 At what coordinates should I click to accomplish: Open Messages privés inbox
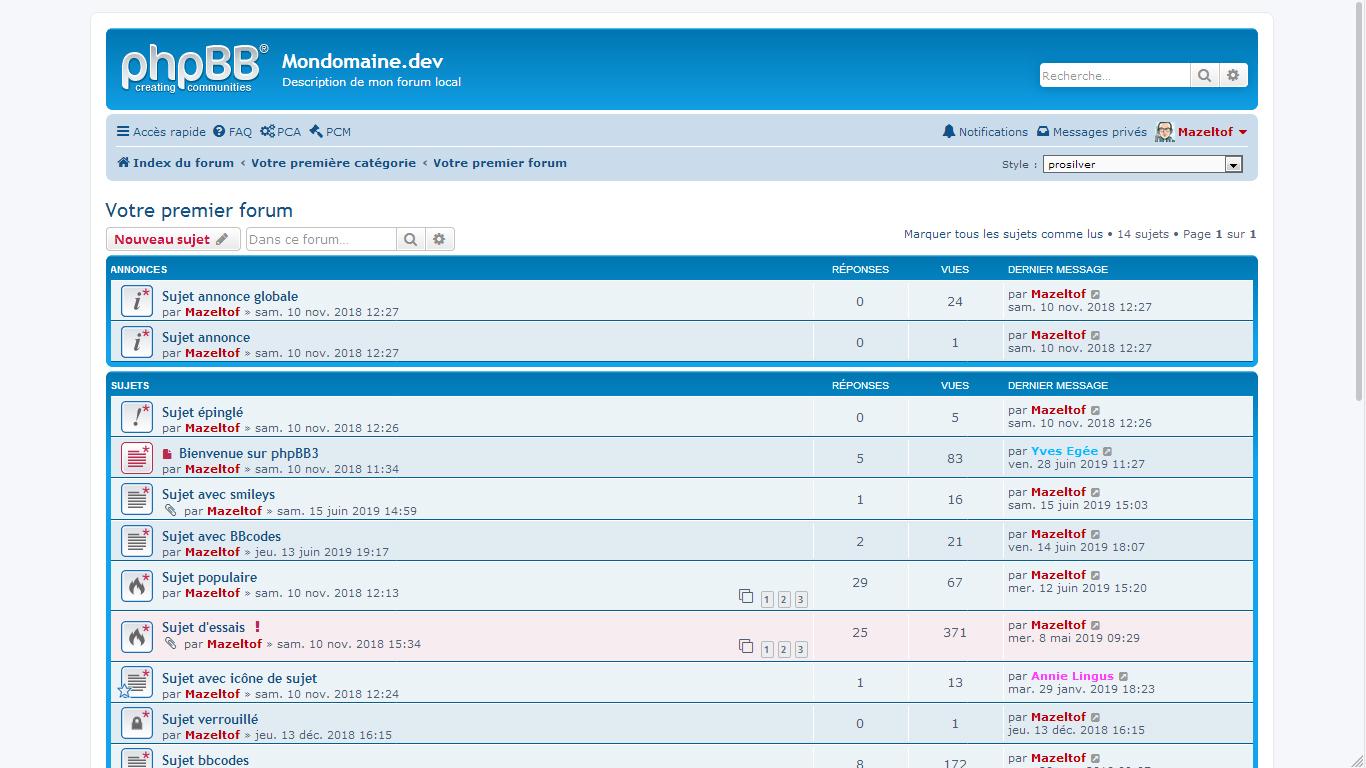point(1092,132)
